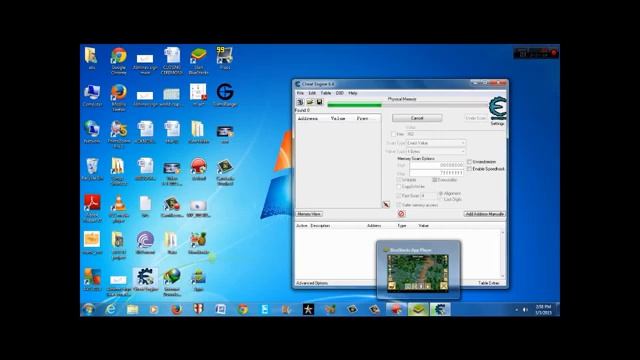
Task: Select the Last Digits radio button
Action: point(440,199)
